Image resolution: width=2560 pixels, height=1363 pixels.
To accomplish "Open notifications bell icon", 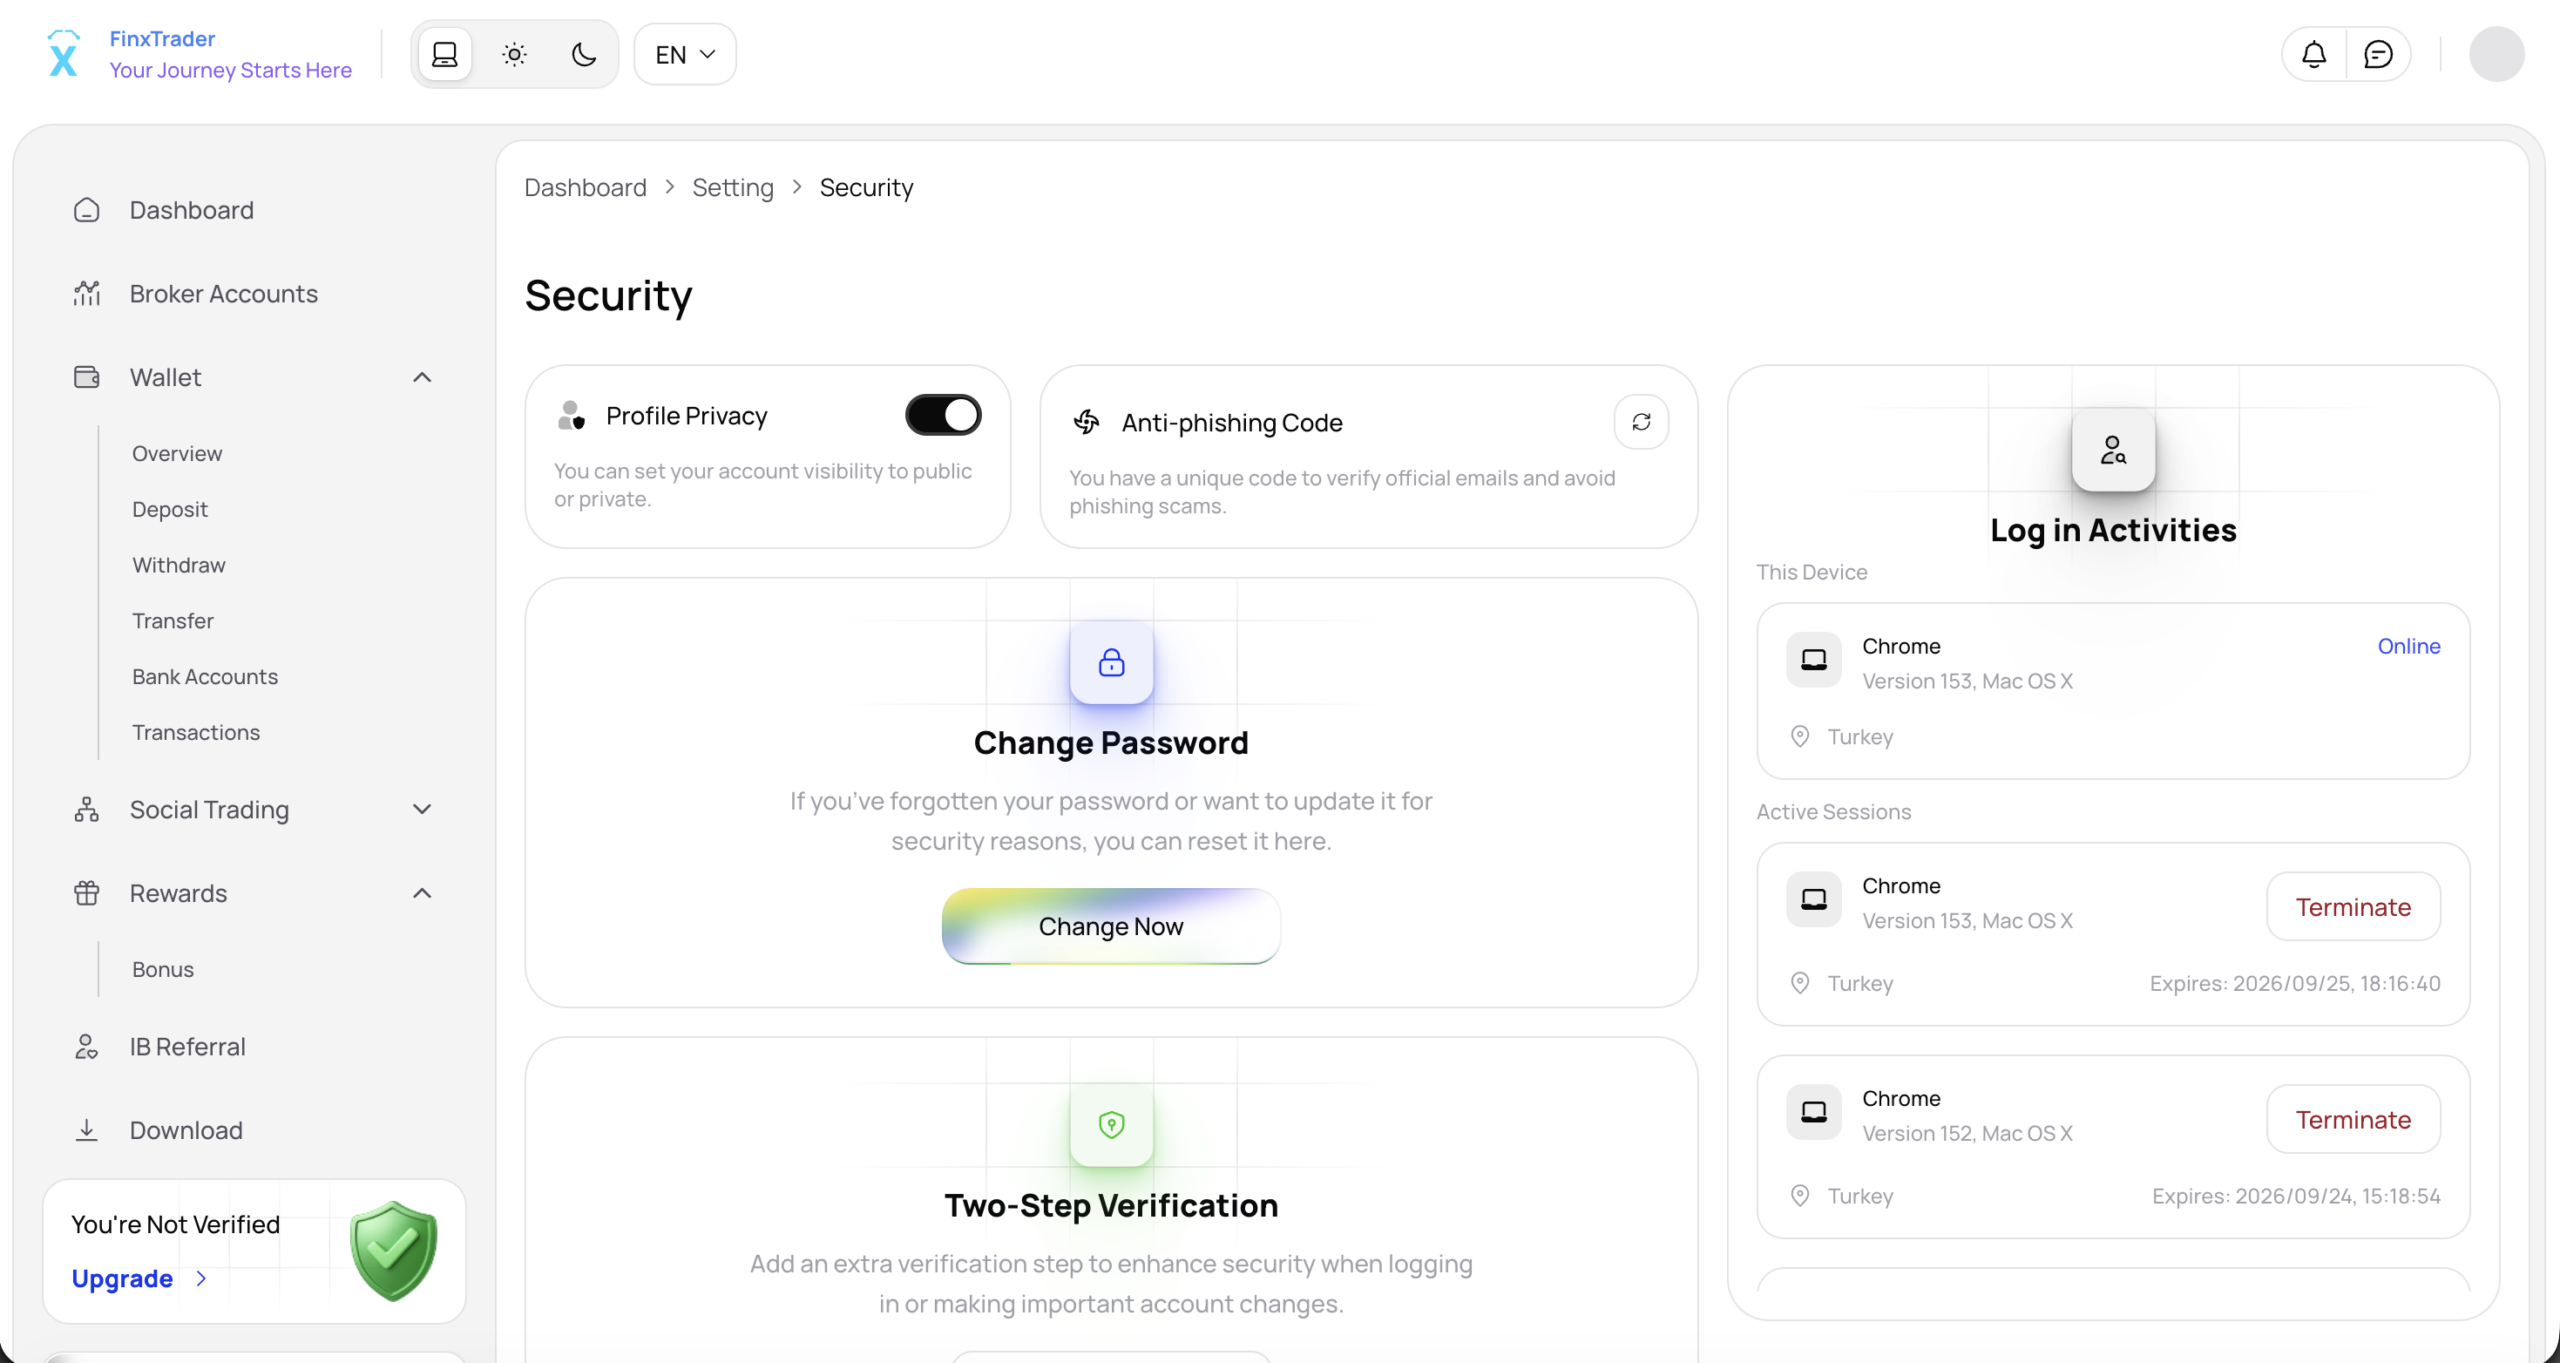I will click(2314, 54).
